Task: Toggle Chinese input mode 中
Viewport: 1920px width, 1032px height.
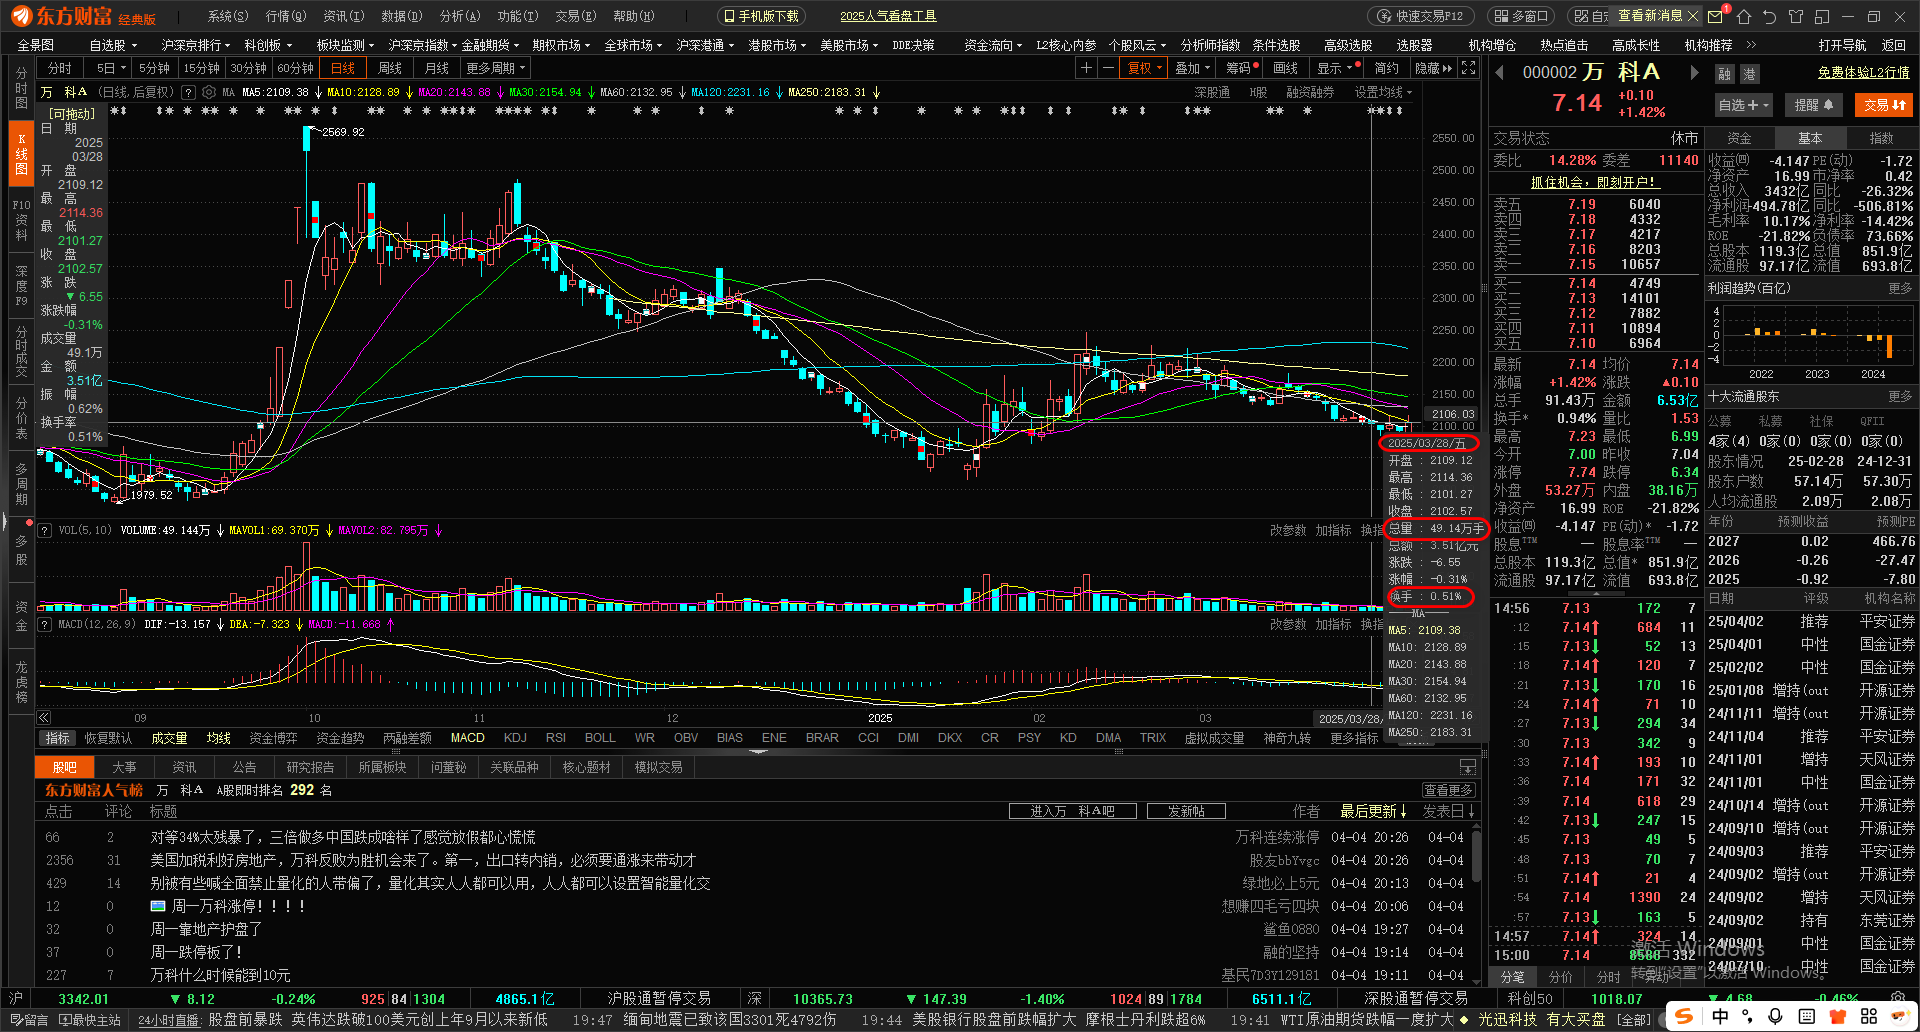Action: pyautogui.click(x=1720, y=1016)
